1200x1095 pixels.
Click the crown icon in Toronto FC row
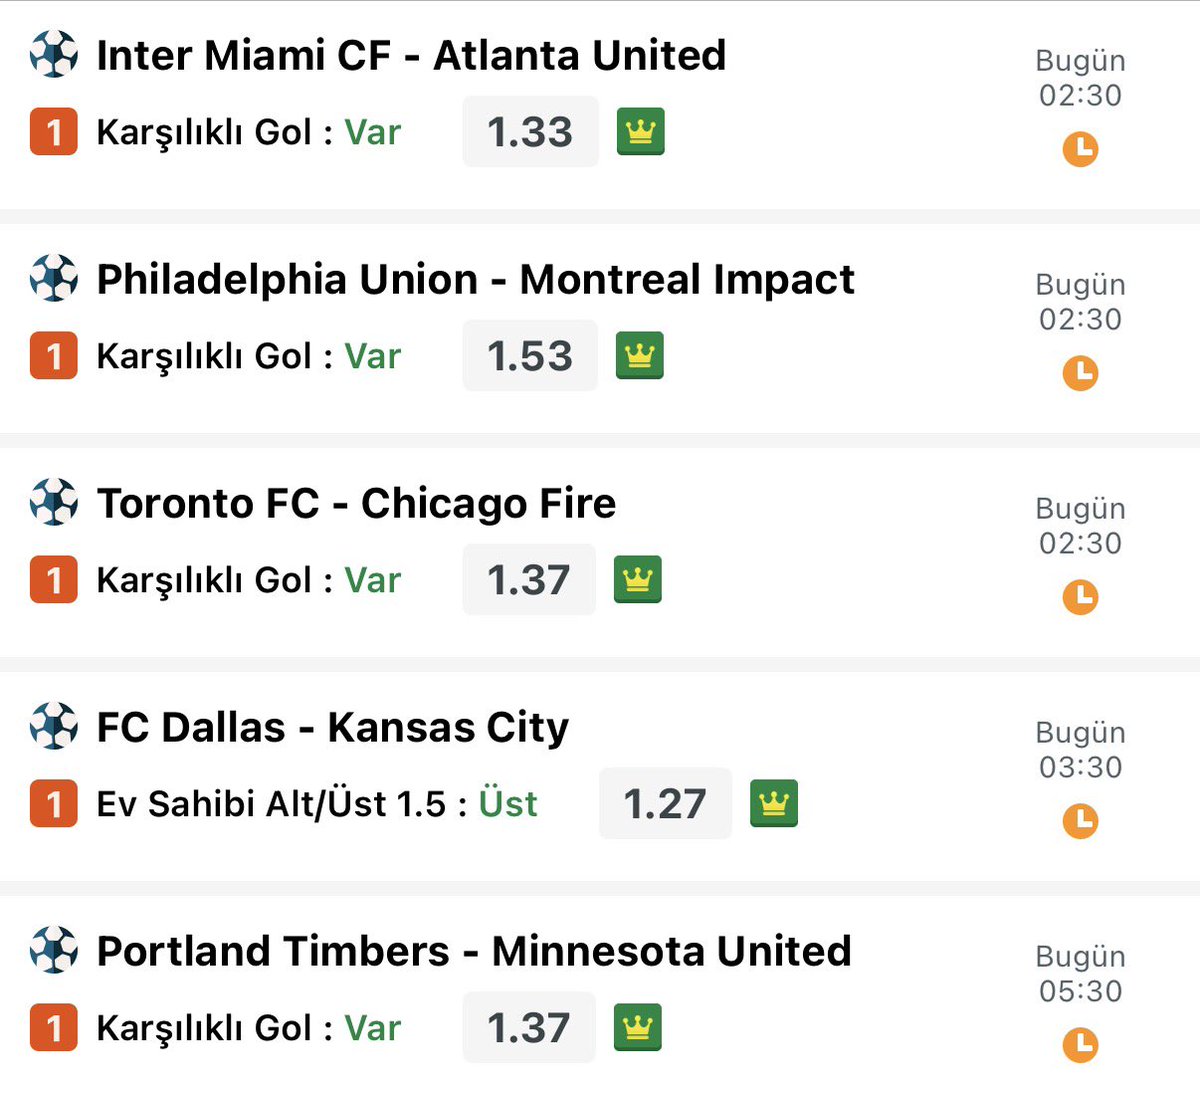(638, 579)
